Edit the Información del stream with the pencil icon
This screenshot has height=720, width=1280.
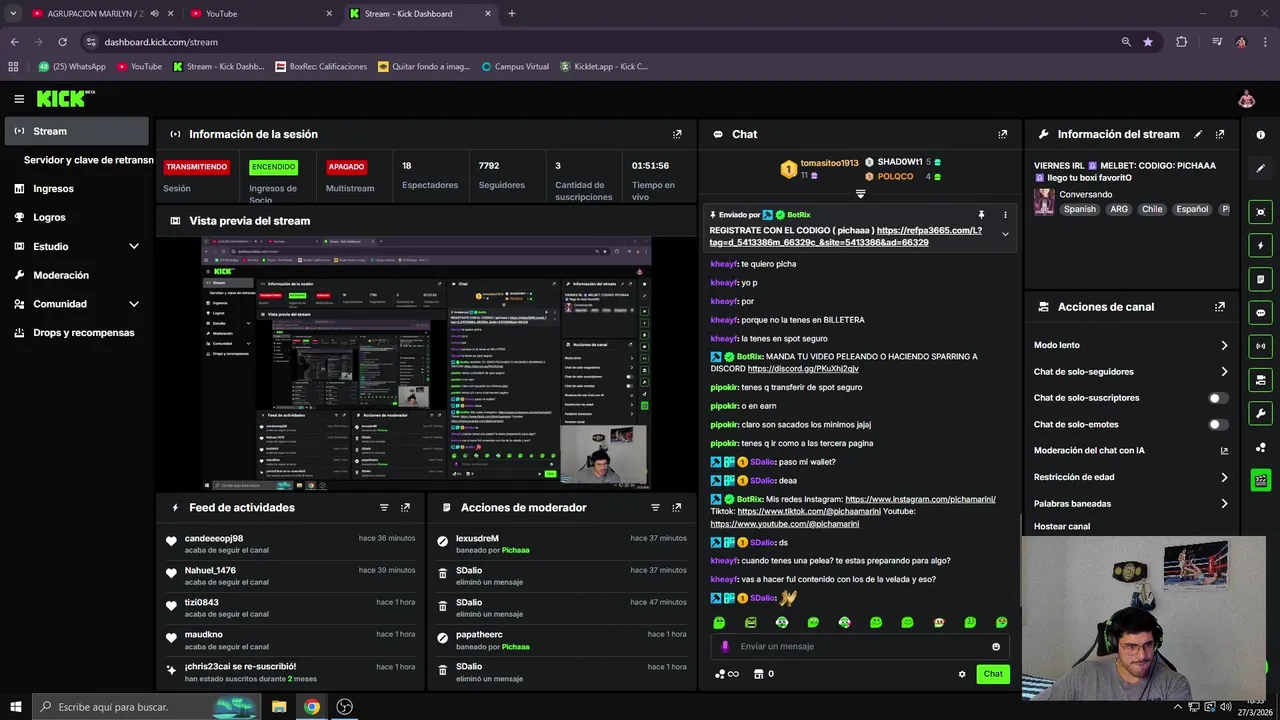tap(1198, 134)
